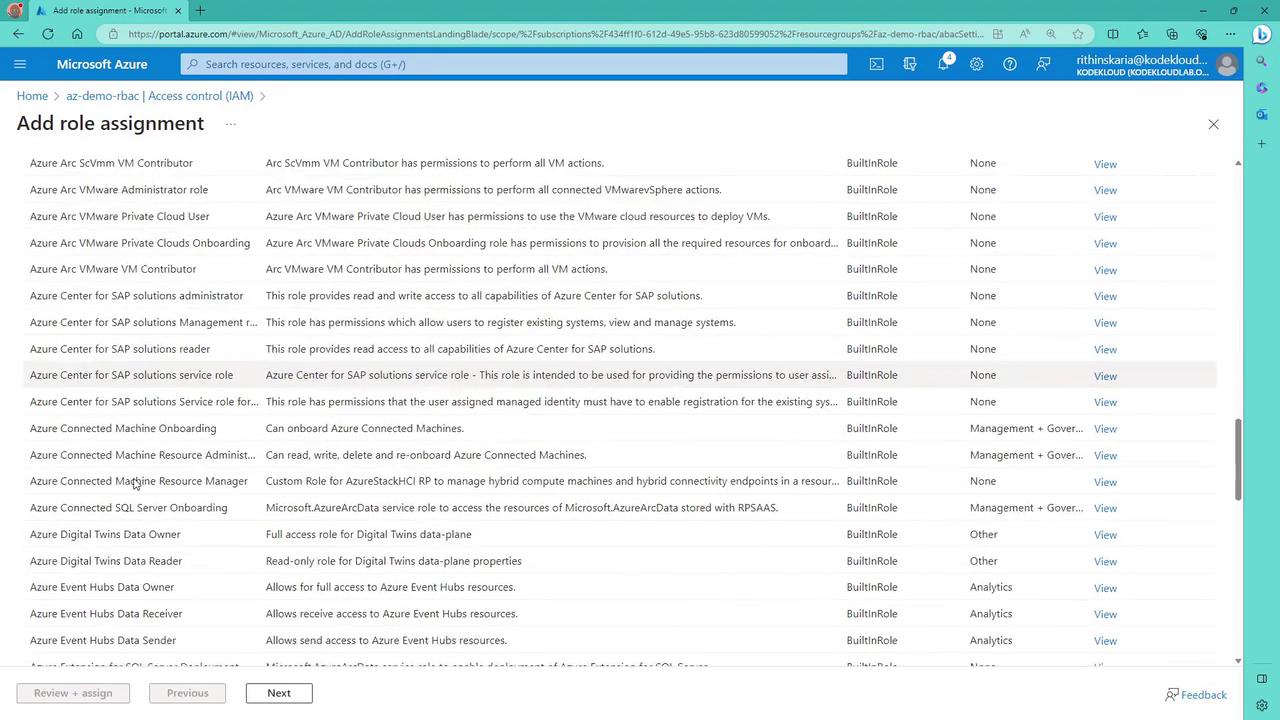Open the more options ellipsis beside Add role assignment
The width and height of the screenshot is (1280, 720).
click(x=230, y=124)
